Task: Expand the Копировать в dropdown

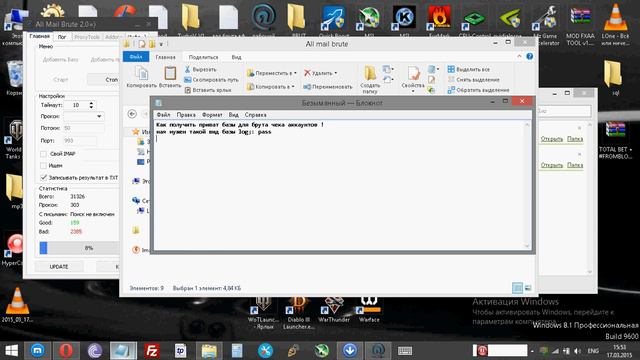Action: pos(293,87)
